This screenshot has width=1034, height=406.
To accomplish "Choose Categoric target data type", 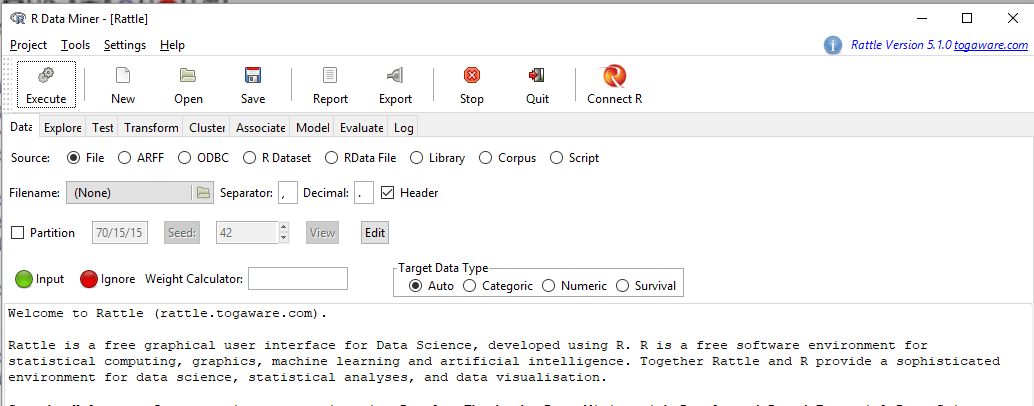I will pyautogui.click(x=470, y=286).
